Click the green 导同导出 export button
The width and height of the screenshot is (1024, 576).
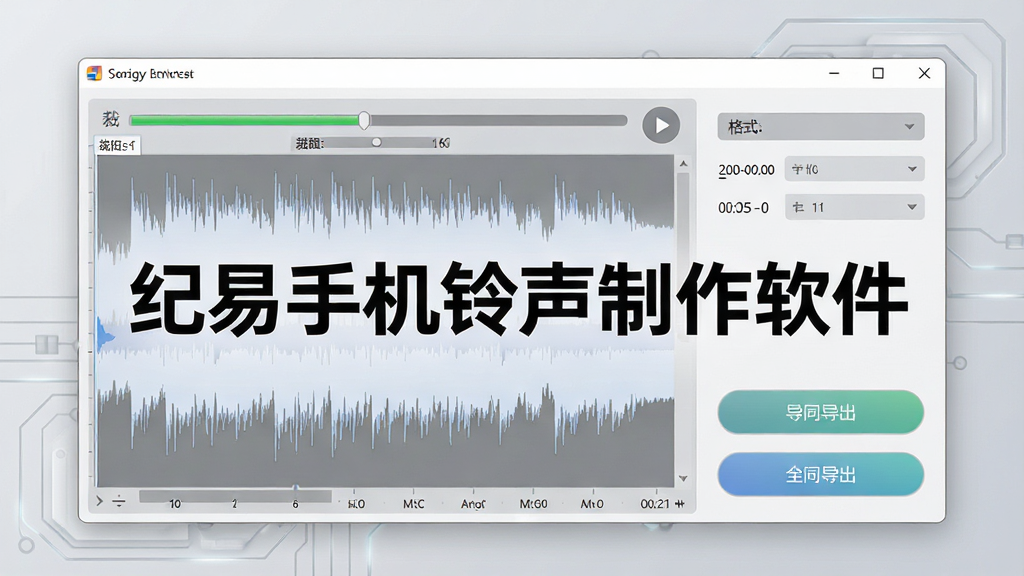click(x=820, y=412)
